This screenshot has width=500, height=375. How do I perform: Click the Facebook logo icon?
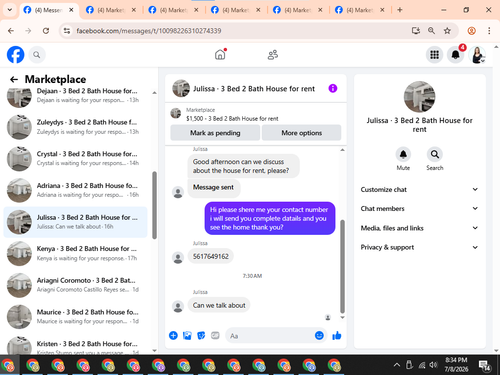point(16,55)
